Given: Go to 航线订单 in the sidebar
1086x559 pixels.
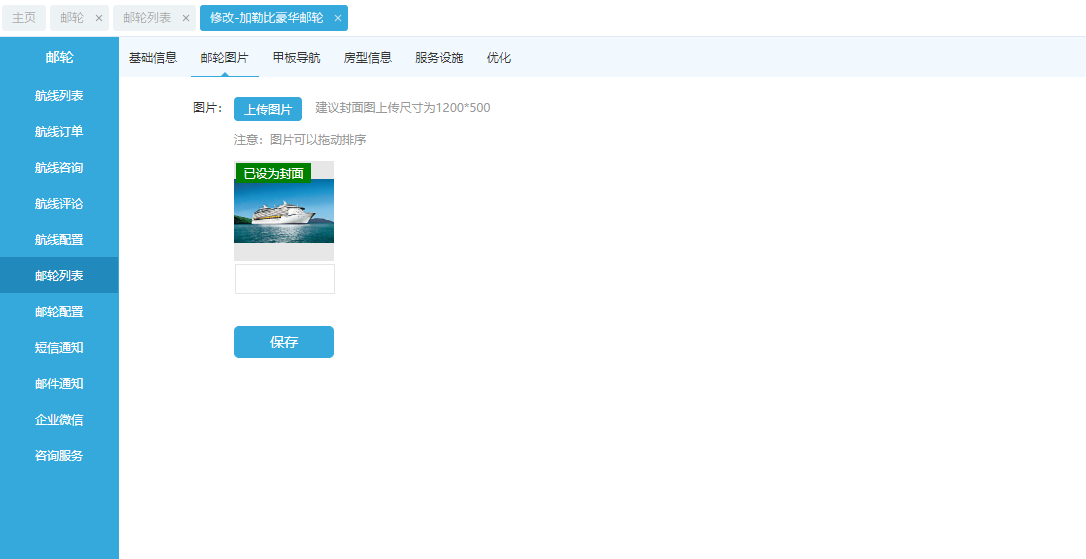Looking at the screenshot, I should (59, 132).
